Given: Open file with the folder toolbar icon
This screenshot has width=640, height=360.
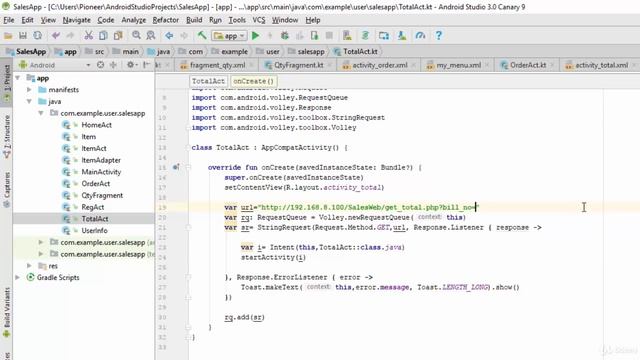Looking at the screenshot, I should click(x=8, y=36).
